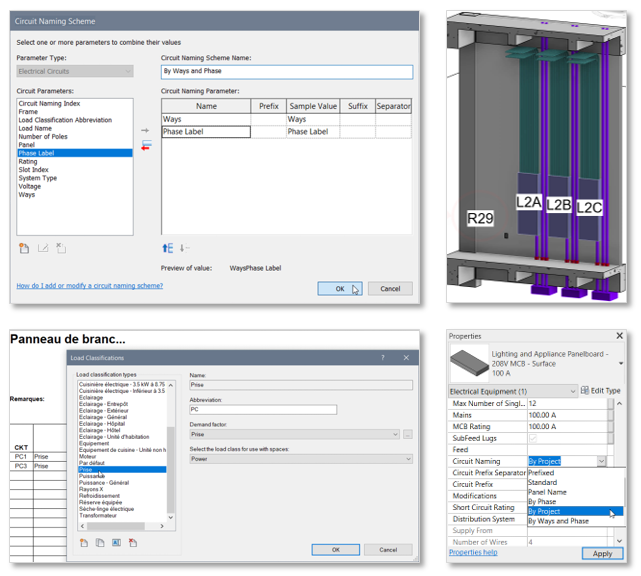Click the delete load classification icon
The image size is (641, 576).
[133, 543]
